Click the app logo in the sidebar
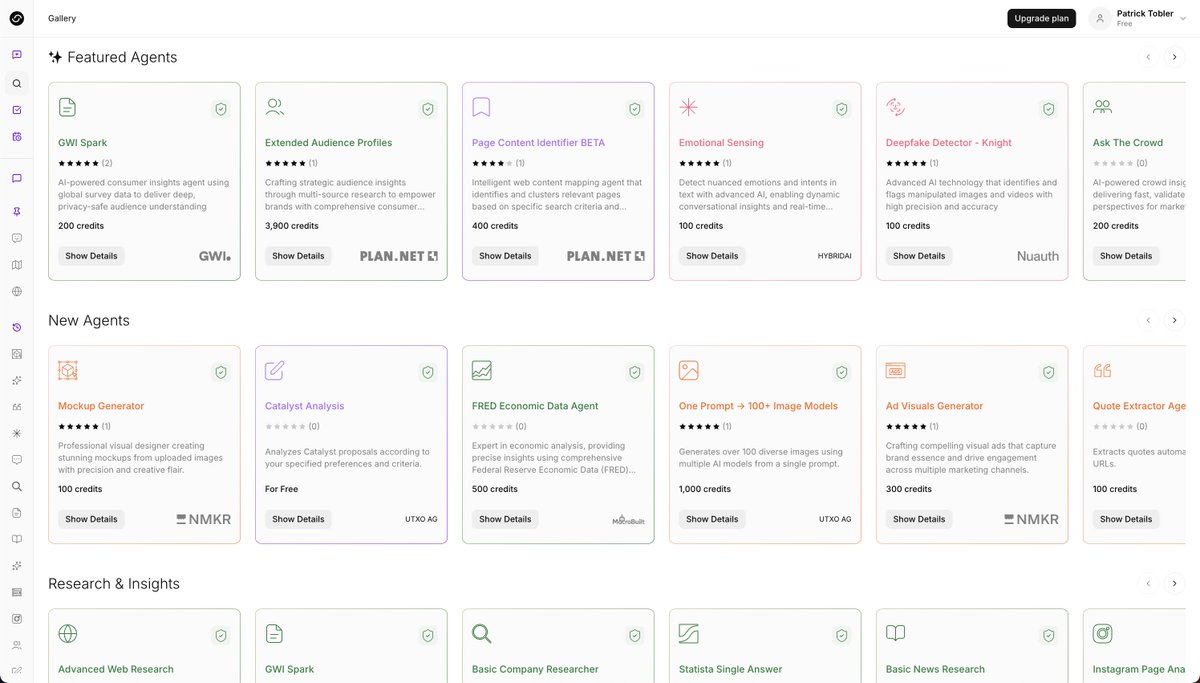1200x683 pixels. tap(16, 18)
